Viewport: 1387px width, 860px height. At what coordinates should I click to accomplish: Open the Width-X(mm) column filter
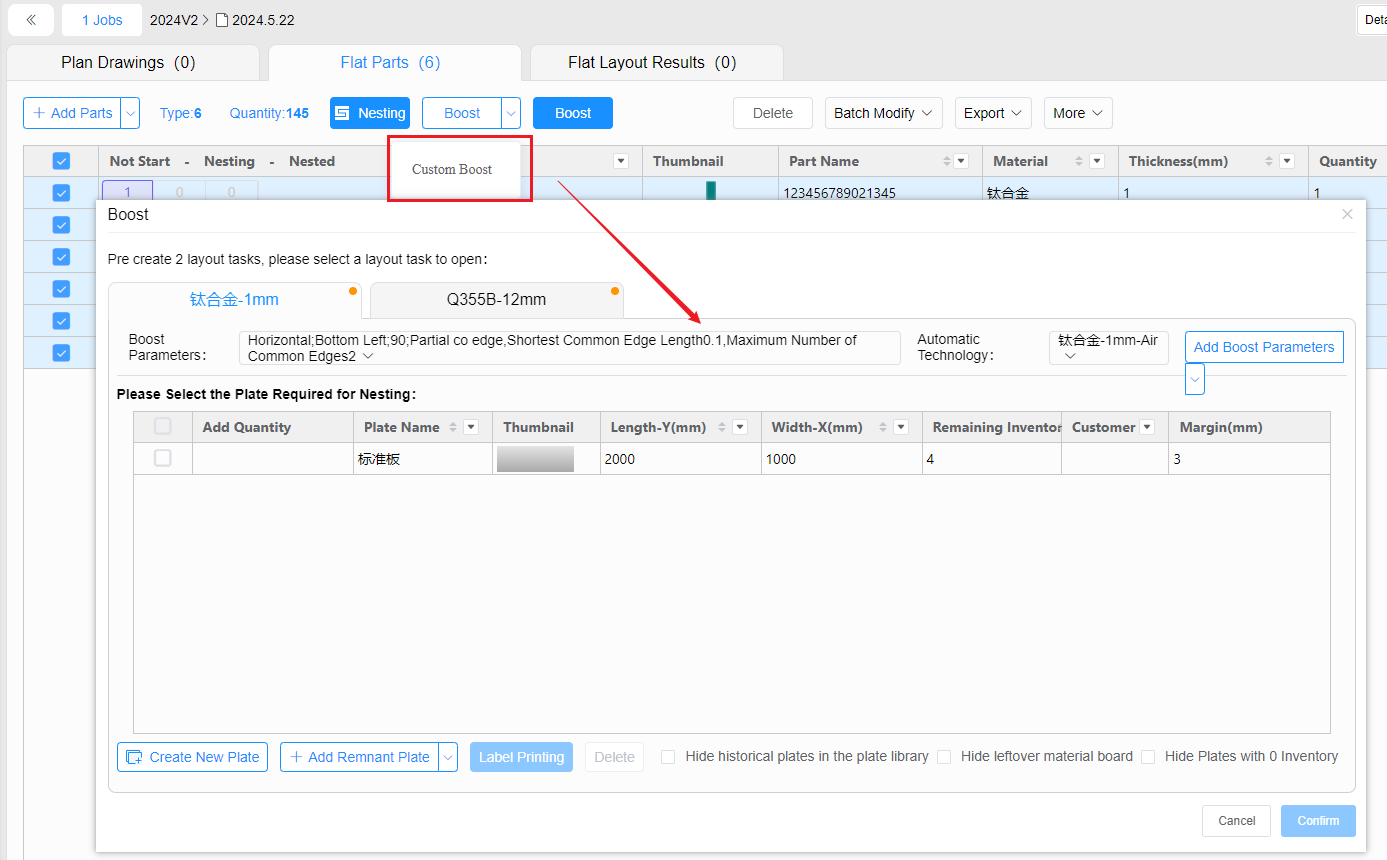click(x=901, y=427)
